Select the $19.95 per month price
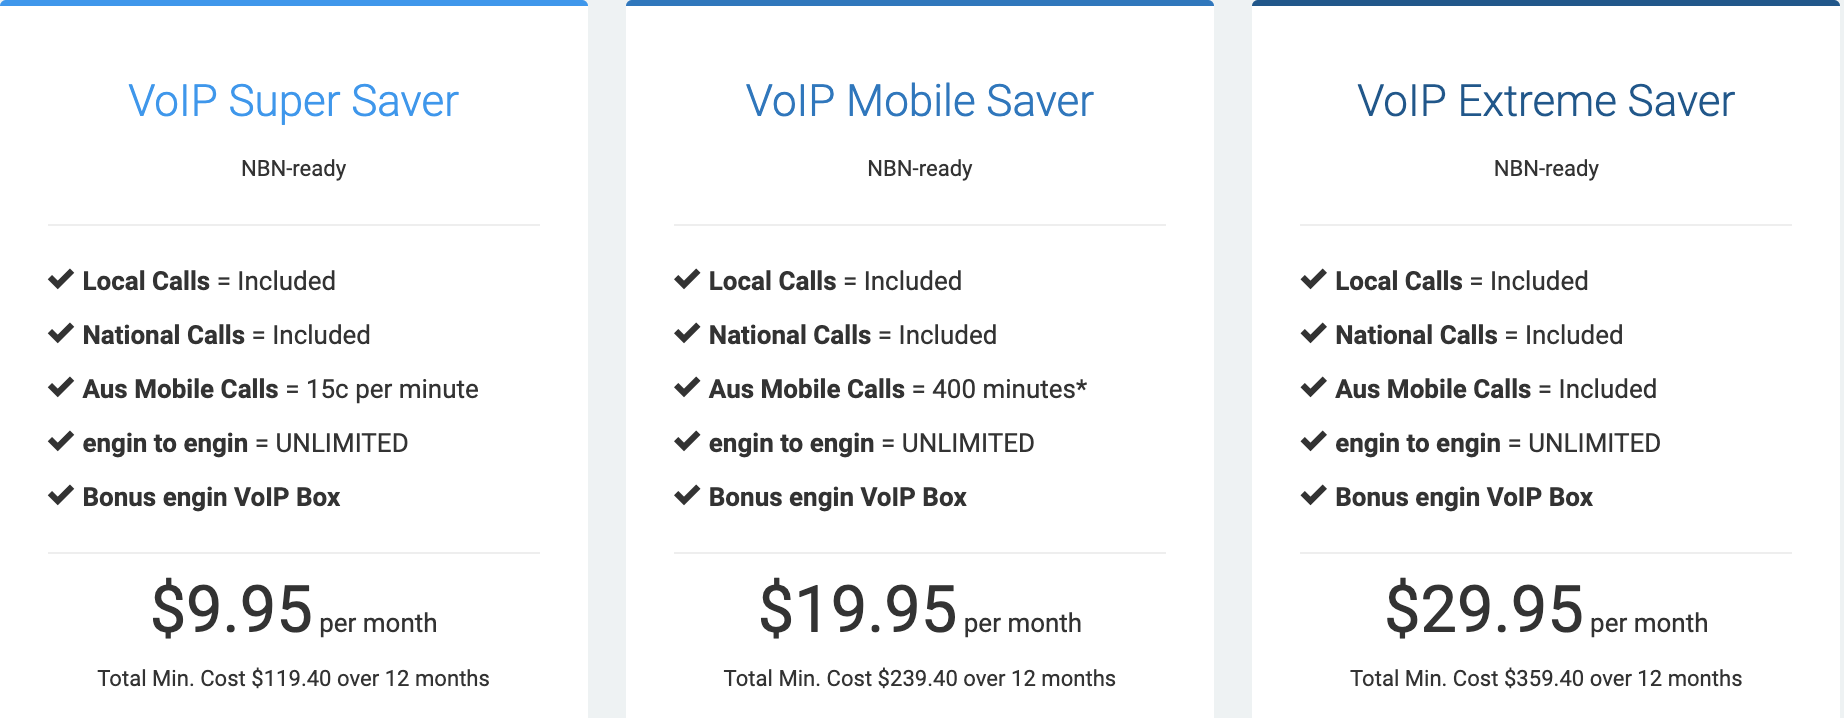Screen dimensions: 1844x718 point(920,610)
